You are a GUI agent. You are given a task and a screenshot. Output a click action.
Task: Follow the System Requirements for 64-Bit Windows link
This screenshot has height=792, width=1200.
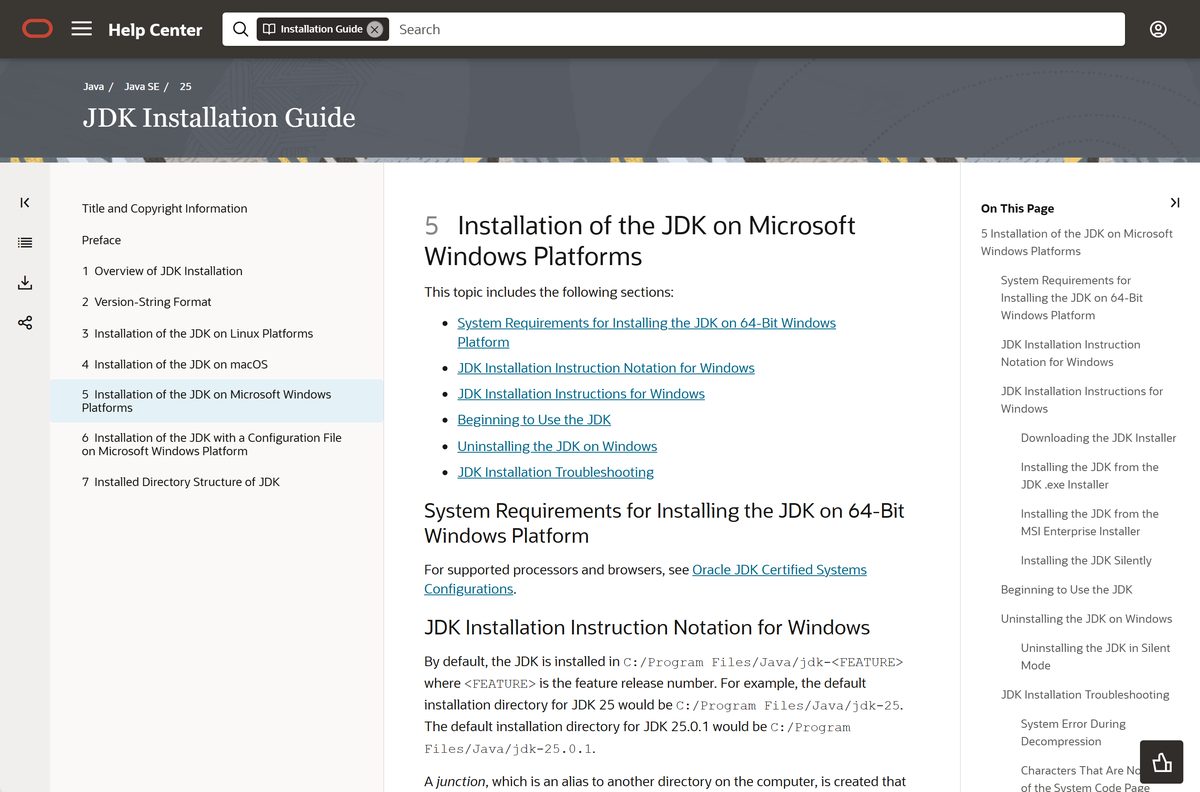click(x=646, y=332)
